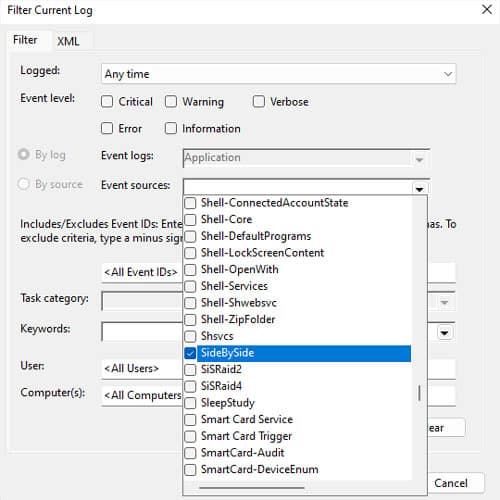Image resolution: width=500 pixels, height=500 pixels.
Task: Select the By log radio button
Action: point(24,154)
